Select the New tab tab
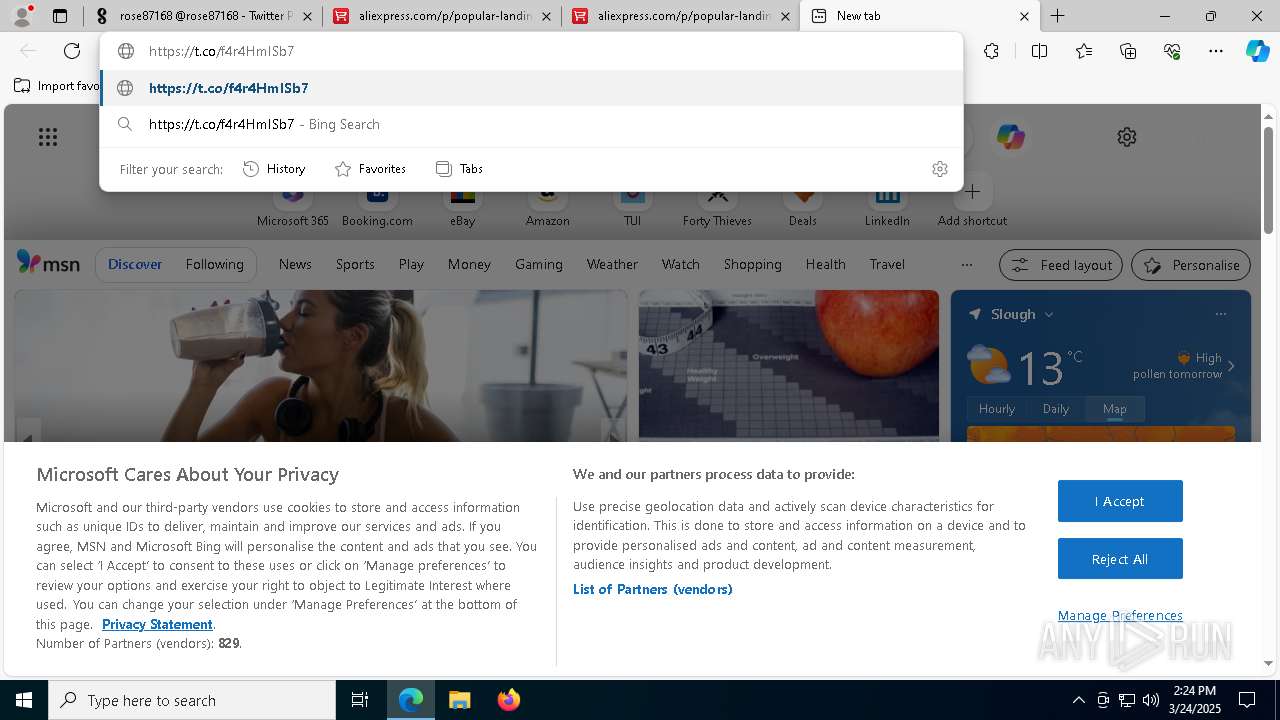The height and width of the screenshot is (720, 1280). (920, 16)
